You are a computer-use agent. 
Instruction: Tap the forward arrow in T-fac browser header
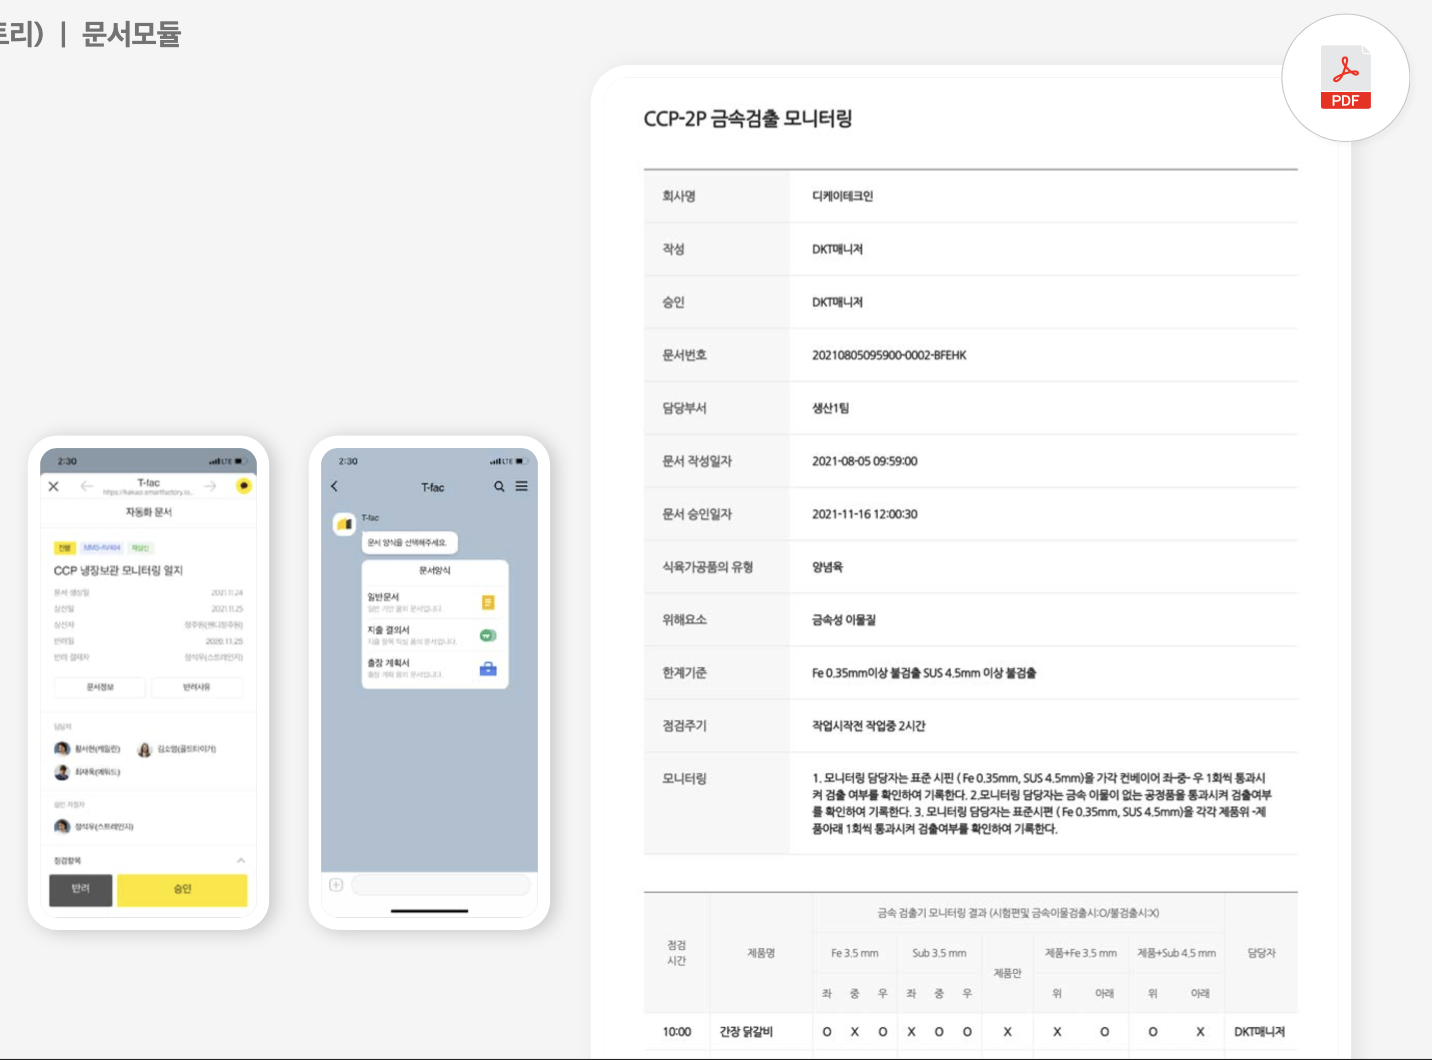[210, 486]
